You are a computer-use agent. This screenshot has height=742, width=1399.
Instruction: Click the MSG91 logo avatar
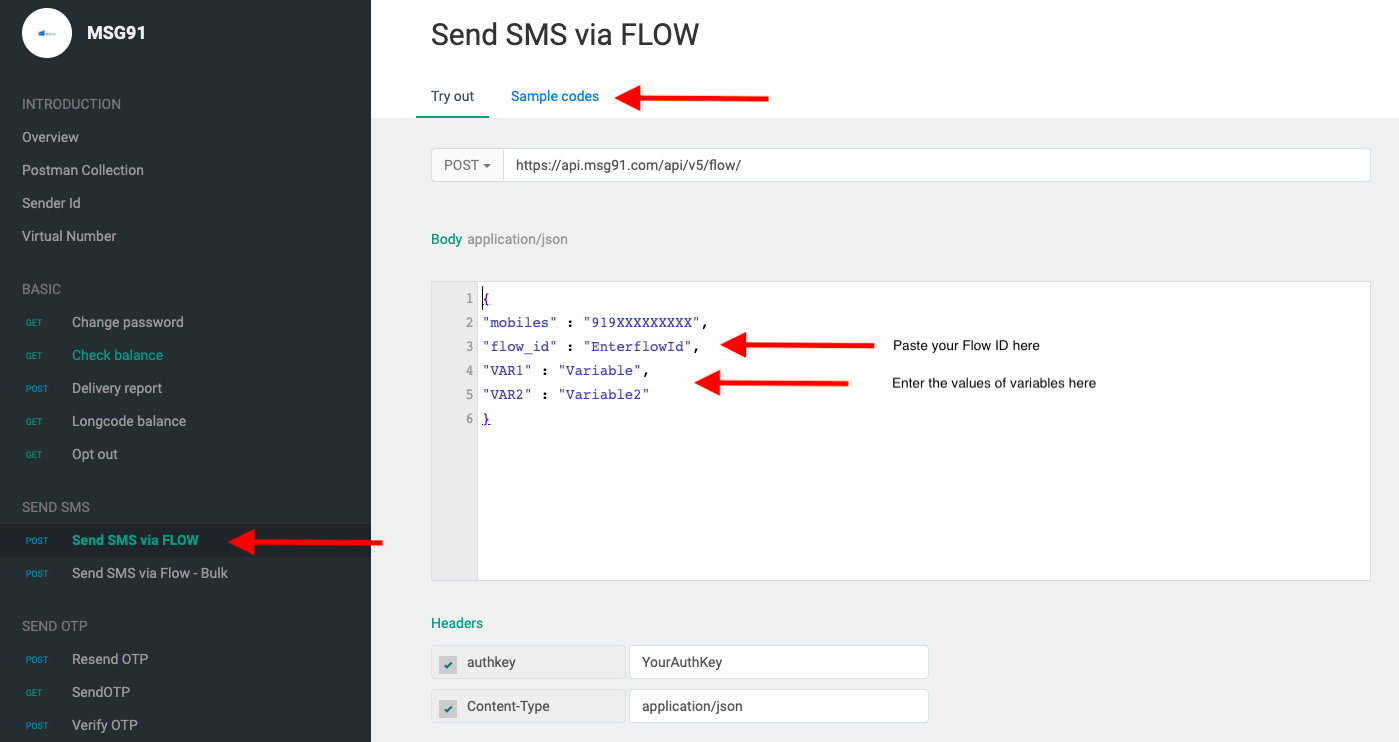[x=47, y=33]
